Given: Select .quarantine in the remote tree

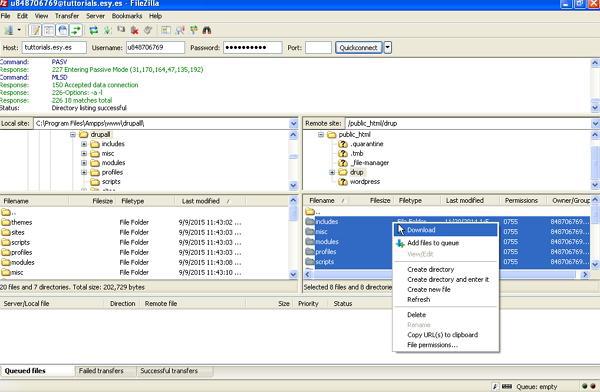Looking at the screenshot, I should coord(367,144).
